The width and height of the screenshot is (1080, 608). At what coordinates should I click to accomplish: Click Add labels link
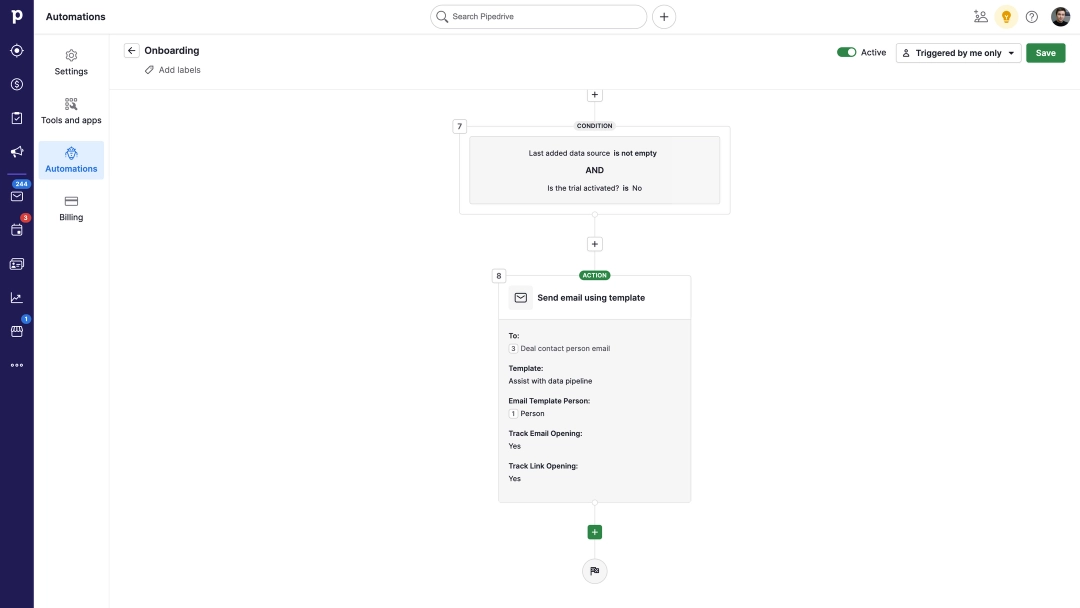tap(179, 70)
